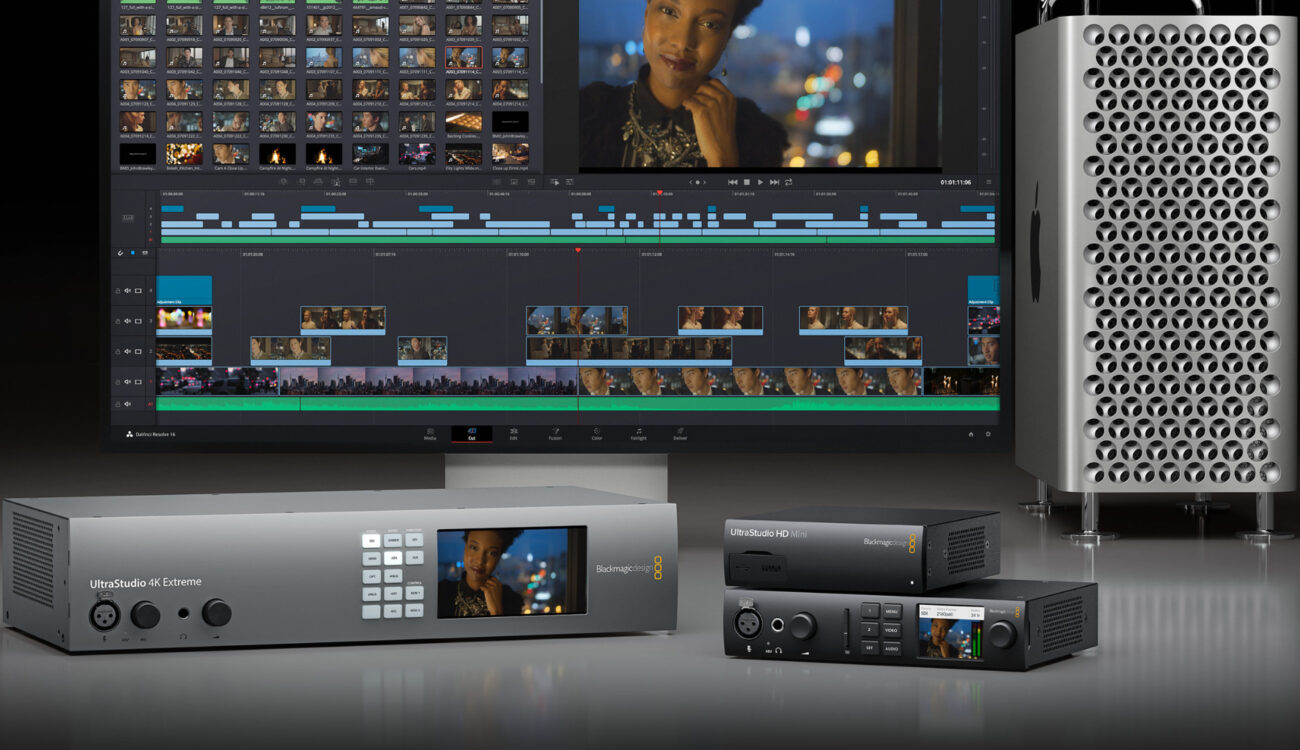Click AUDIO button on lower UltraStudio unit
Screen dimensions: 1300x750
point(891,648)
